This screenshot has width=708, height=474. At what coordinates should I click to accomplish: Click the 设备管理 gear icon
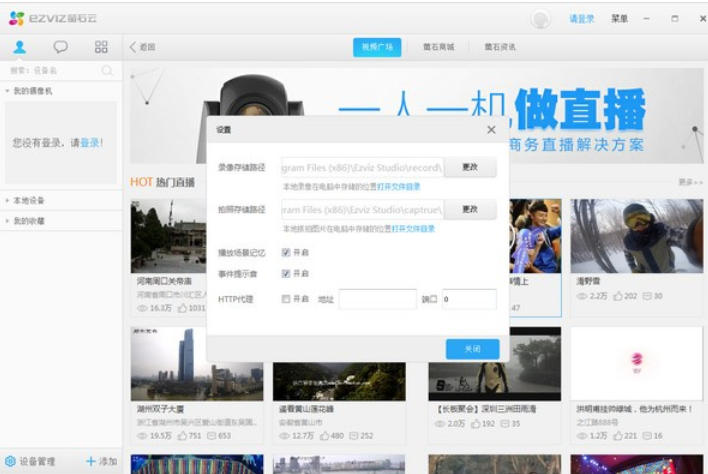pos(10,462)
